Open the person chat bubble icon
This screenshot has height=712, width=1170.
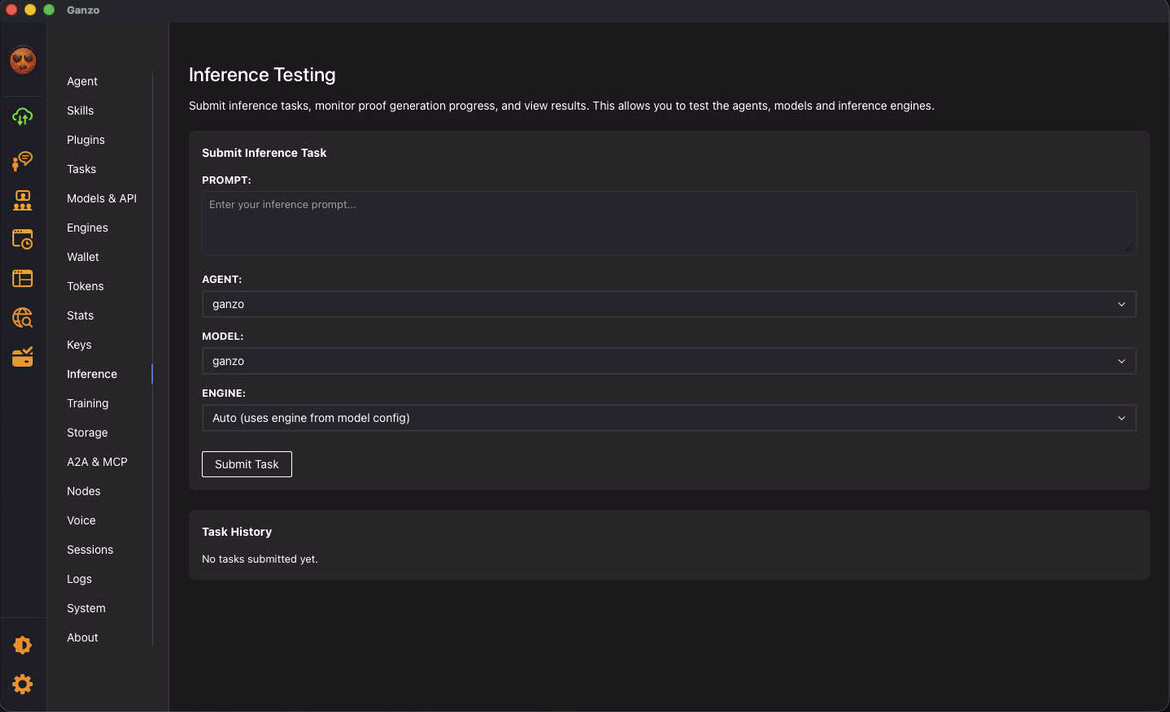(22, 160)
